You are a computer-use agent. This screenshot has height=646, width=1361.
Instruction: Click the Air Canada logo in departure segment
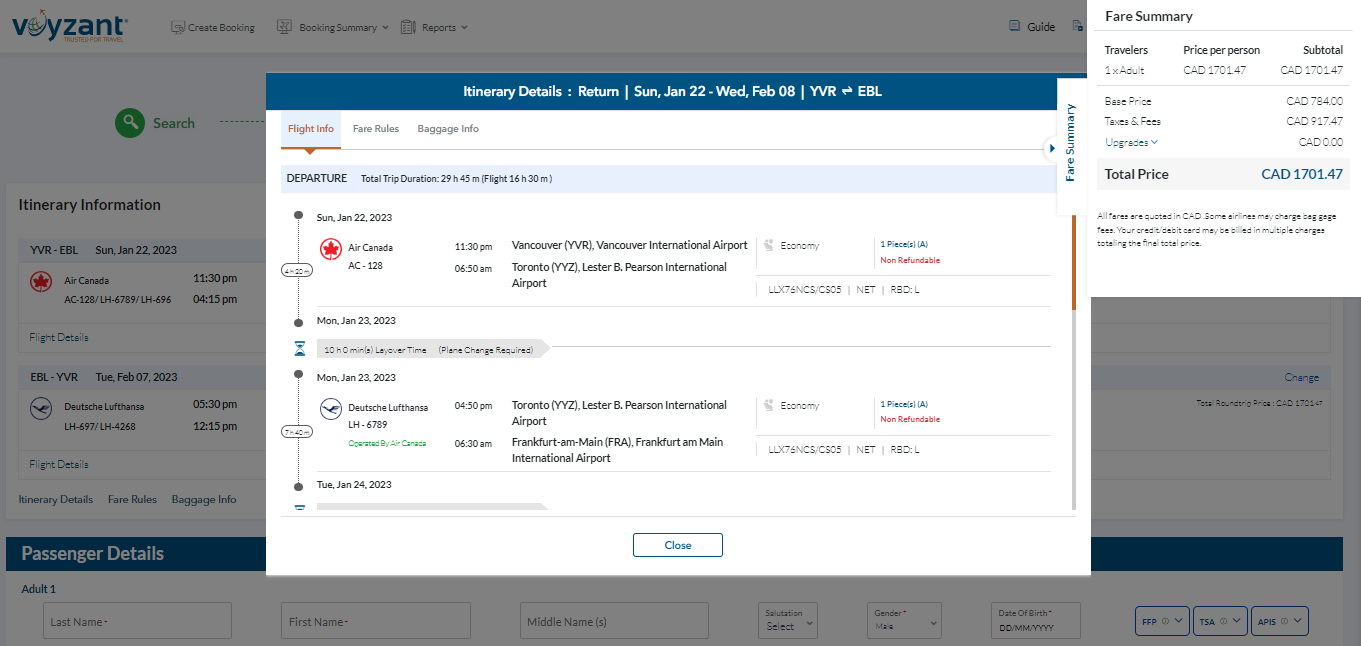tap(331, 249)
